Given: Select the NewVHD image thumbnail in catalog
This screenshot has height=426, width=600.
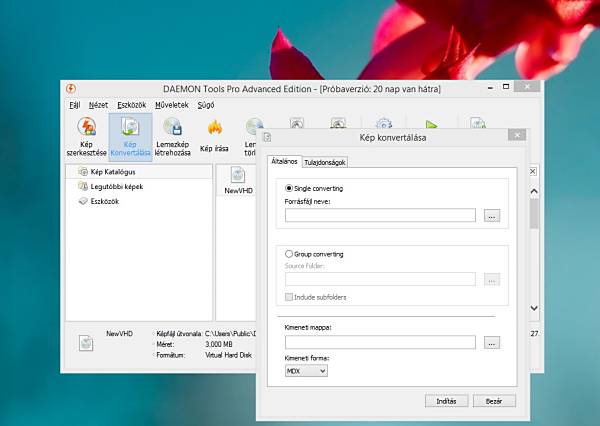Looking at the screenshot, I should 238,181.
